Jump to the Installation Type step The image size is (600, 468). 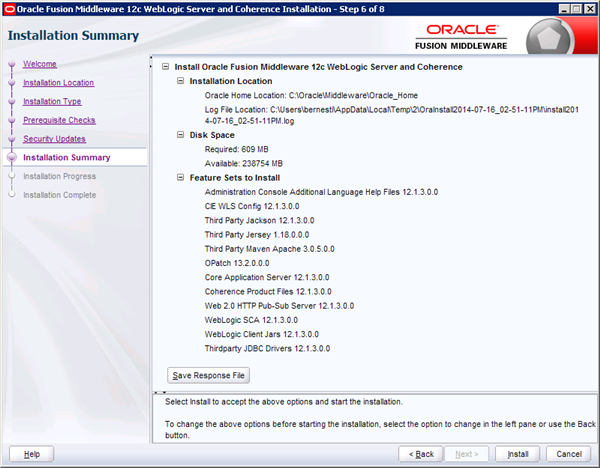pyautogui.click(x=52, y=101)
